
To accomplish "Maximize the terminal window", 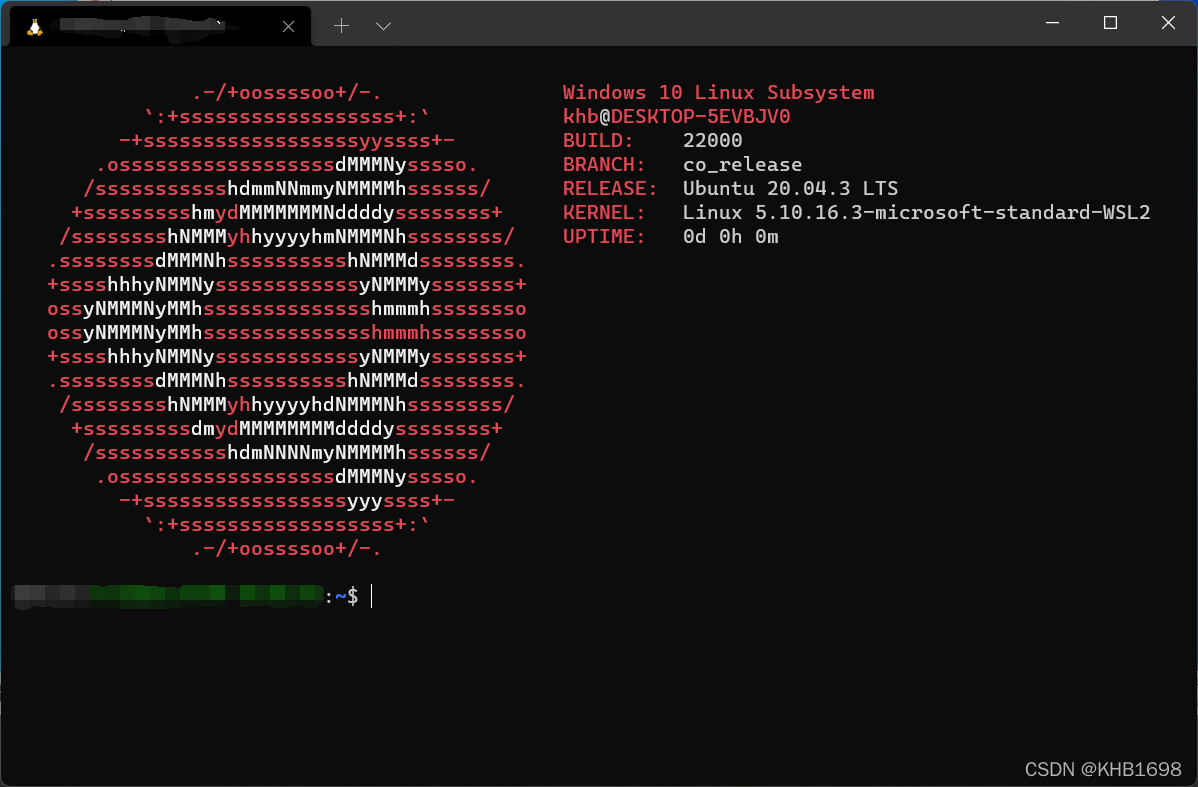I will (1110, 23).
